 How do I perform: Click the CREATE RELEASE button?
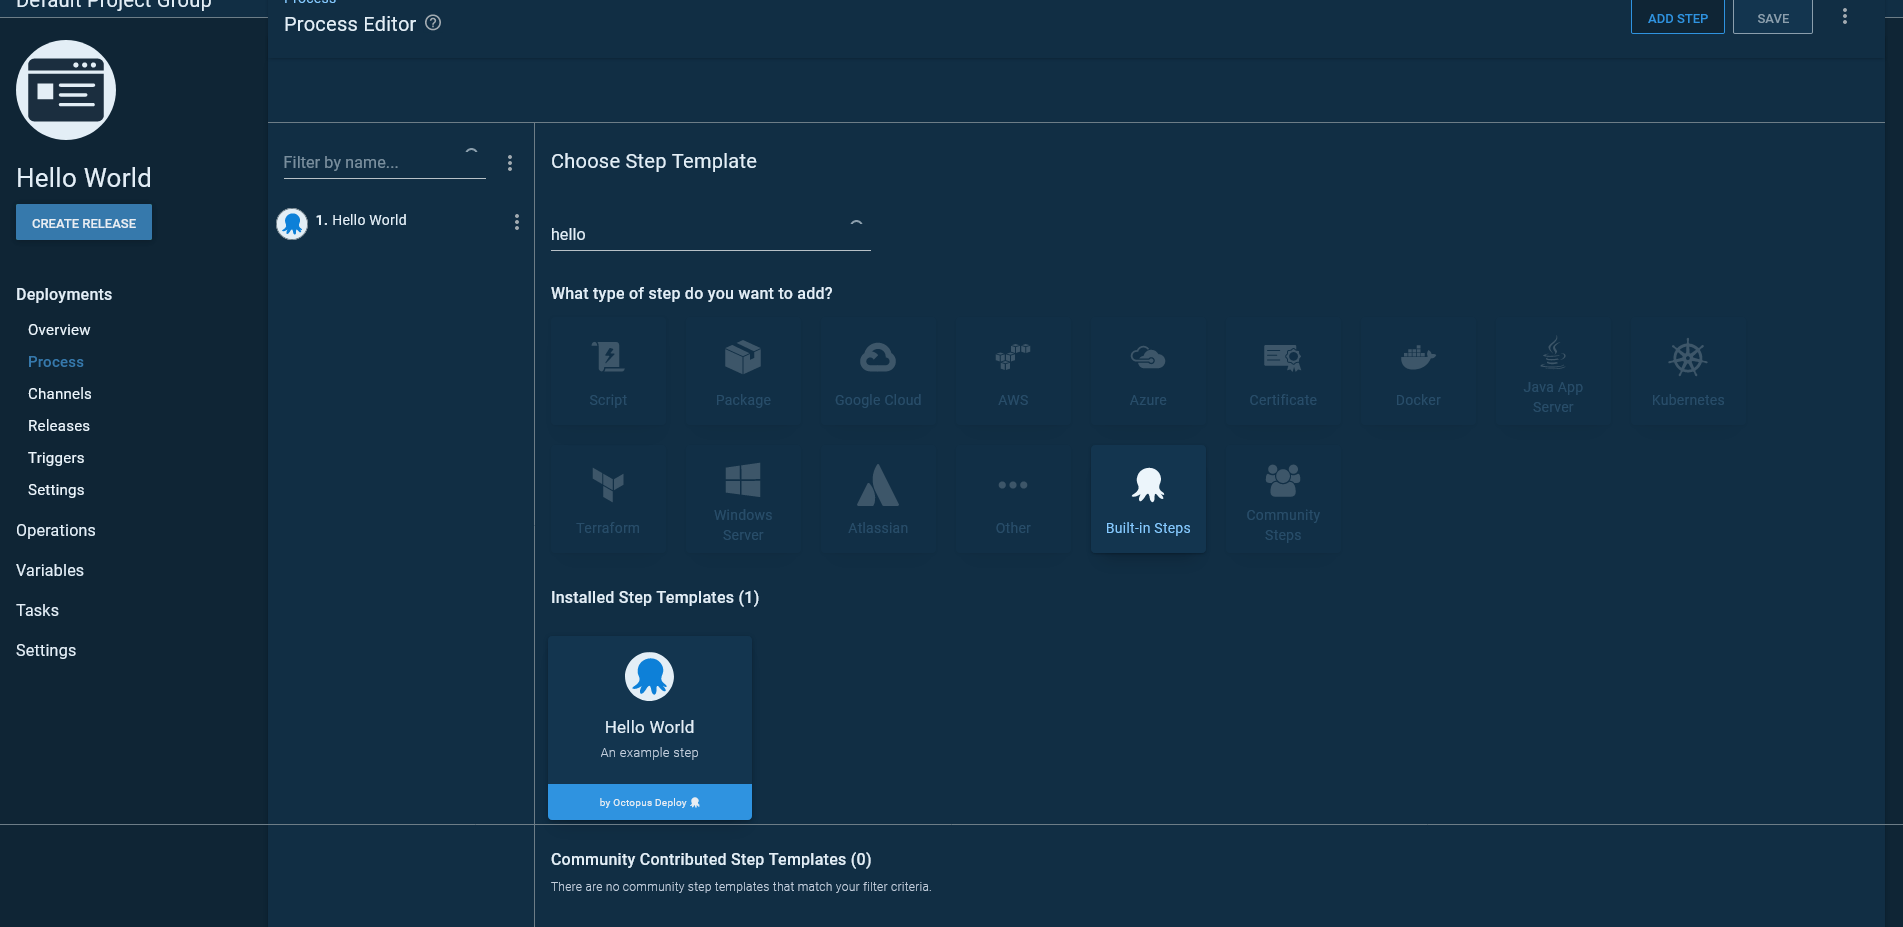click(84, 223)
